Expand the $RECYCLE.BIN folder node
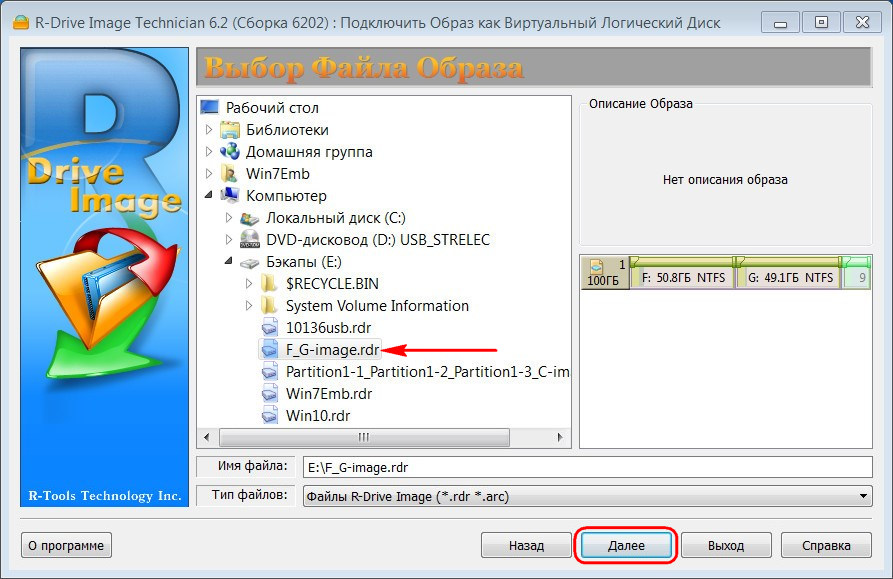Viewport: 893px width, 579px height. 248,284
